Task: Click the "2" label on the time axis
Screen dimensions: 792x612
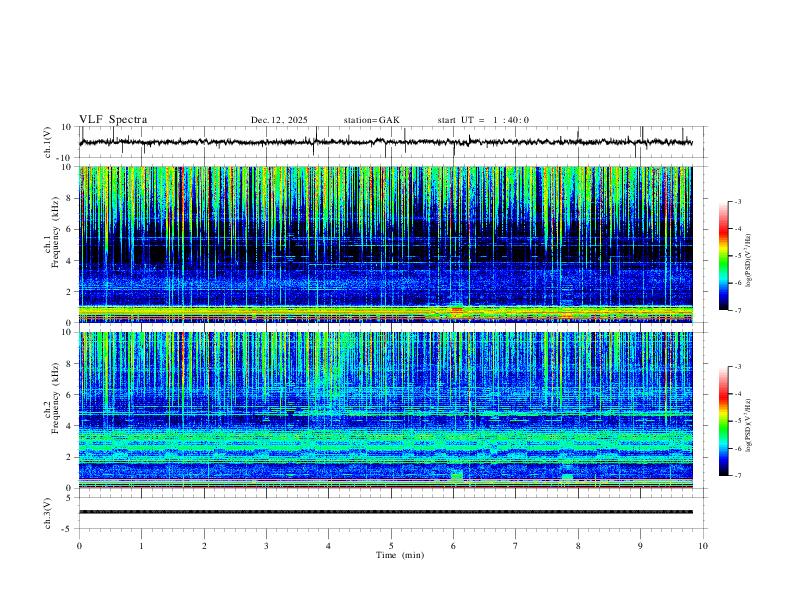Action: [204, 546]
